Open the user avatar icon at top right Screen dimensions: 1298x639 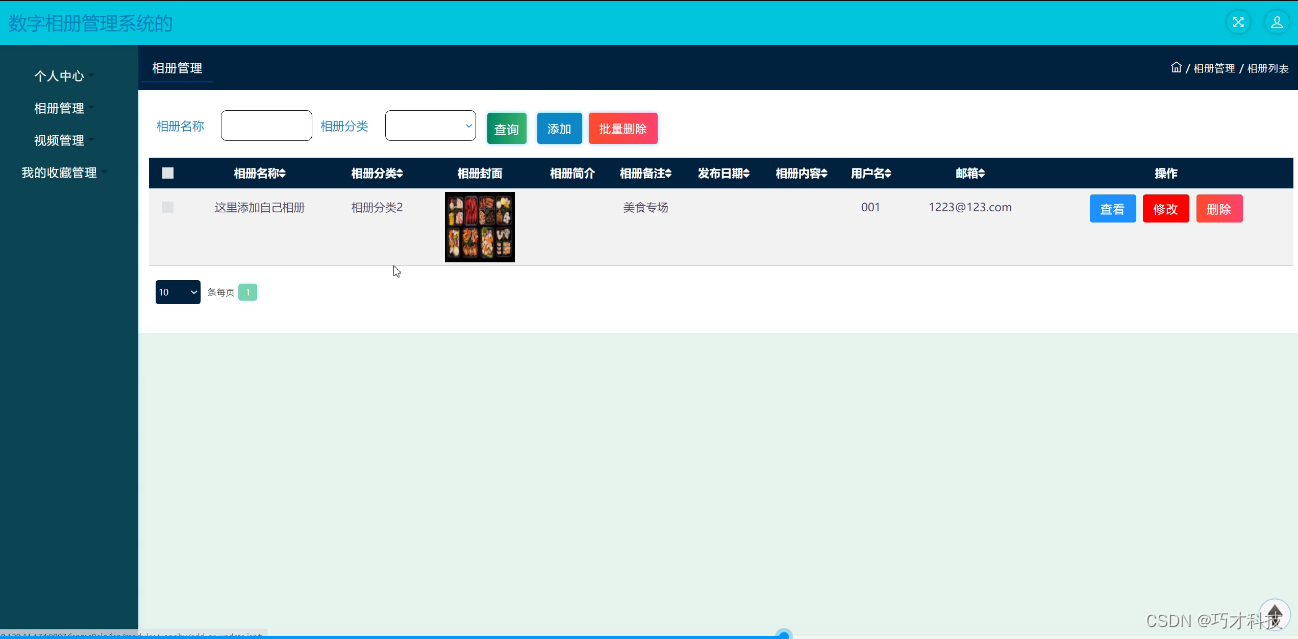(x=1277, y=21)
